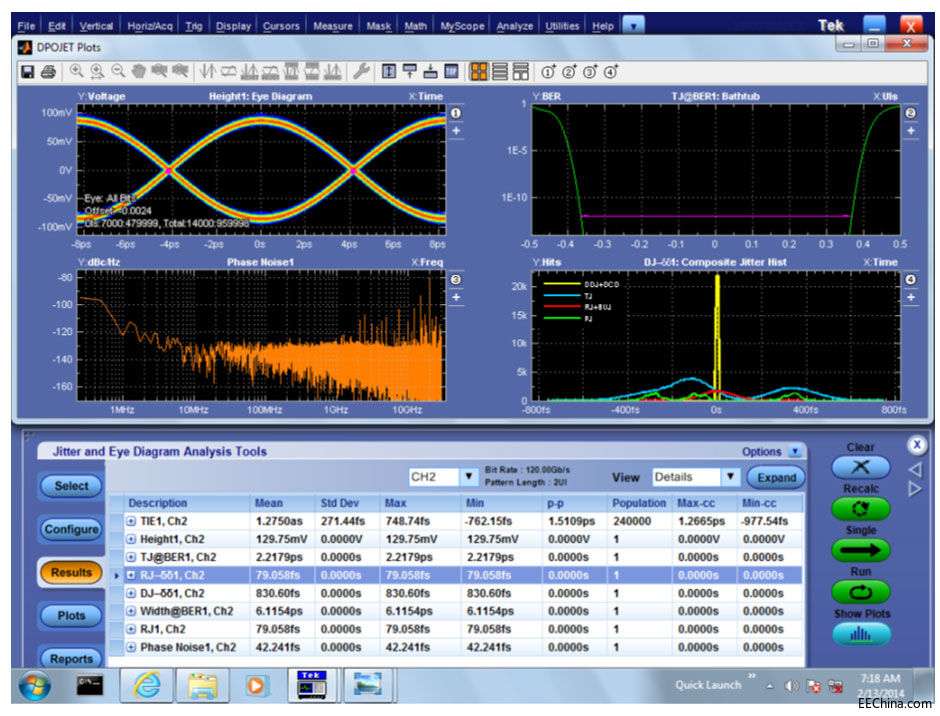Expand the Height1, Ch2 measurement row
This screenshot has height=716, width=940.
coord(131,539)
